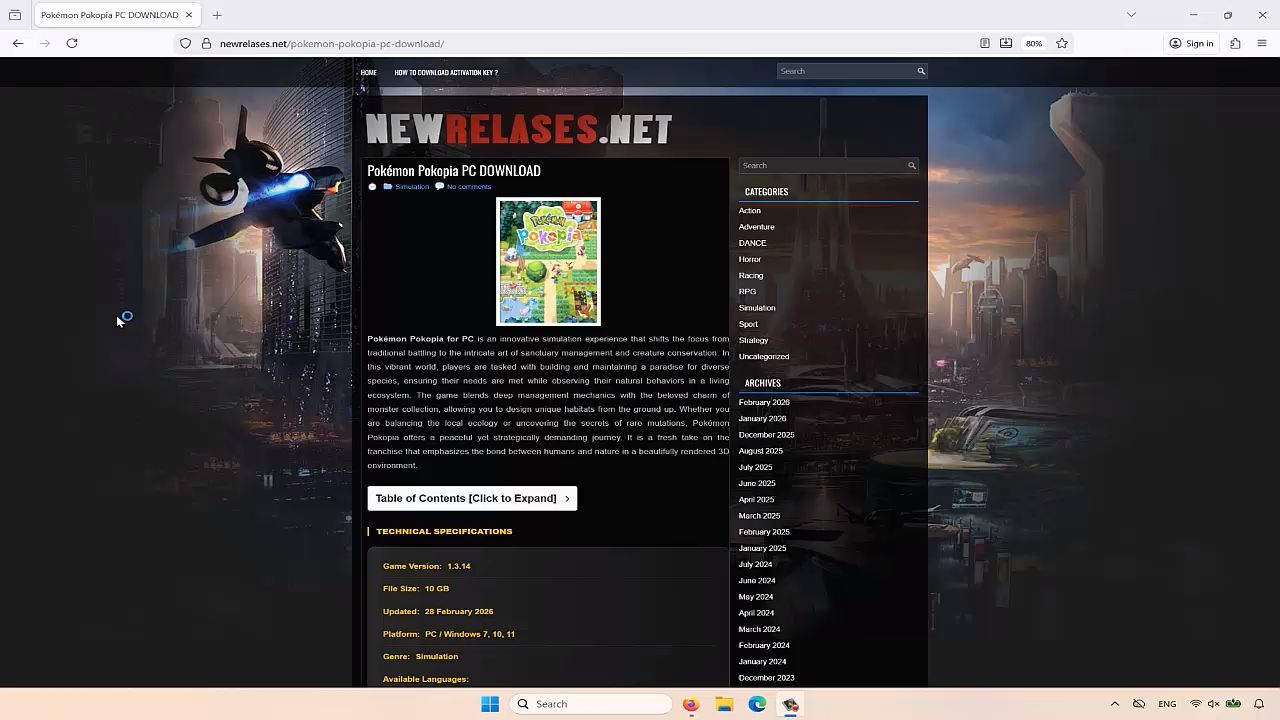Open How To Download Activation Key page
Viewport: 1280px width, 720px height.
click(446, 72)
